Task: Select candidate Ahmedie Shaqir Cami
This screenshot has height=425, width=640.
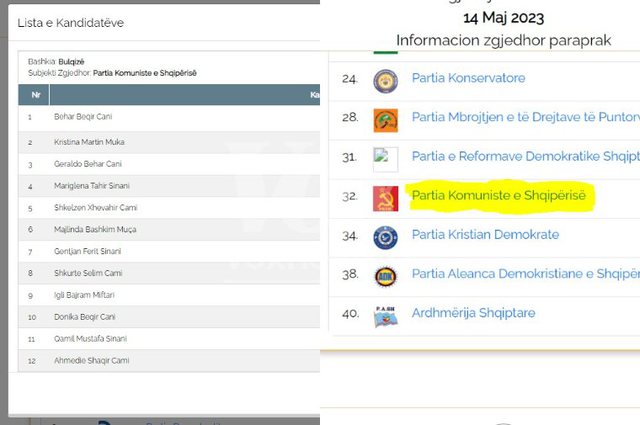Action: [x=91, y=361]
